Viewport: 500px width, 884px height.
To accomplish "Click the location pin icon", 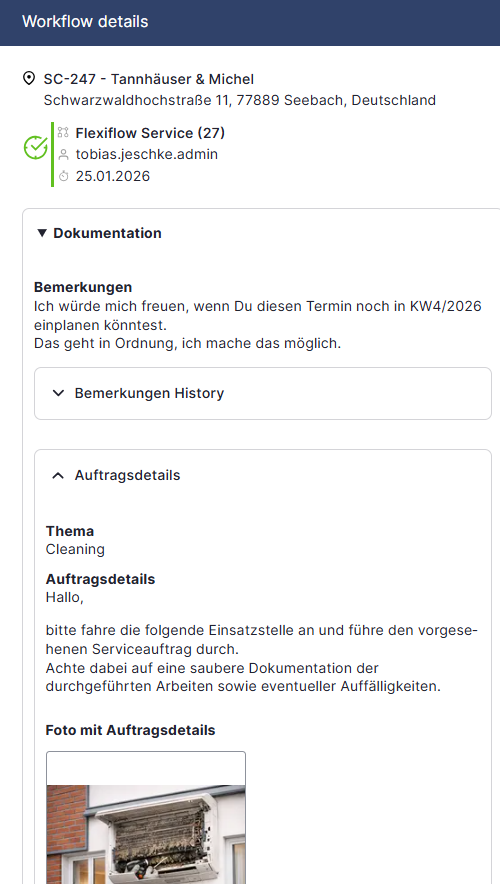I will point(29,78).
